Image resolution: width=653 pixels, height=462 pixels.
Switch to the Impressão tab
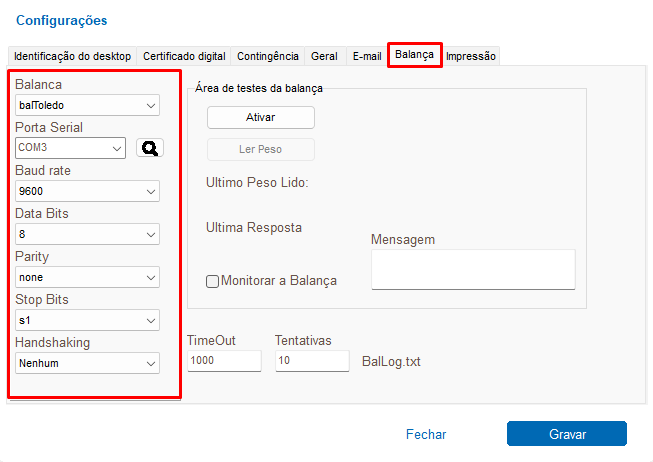point(471,56)
